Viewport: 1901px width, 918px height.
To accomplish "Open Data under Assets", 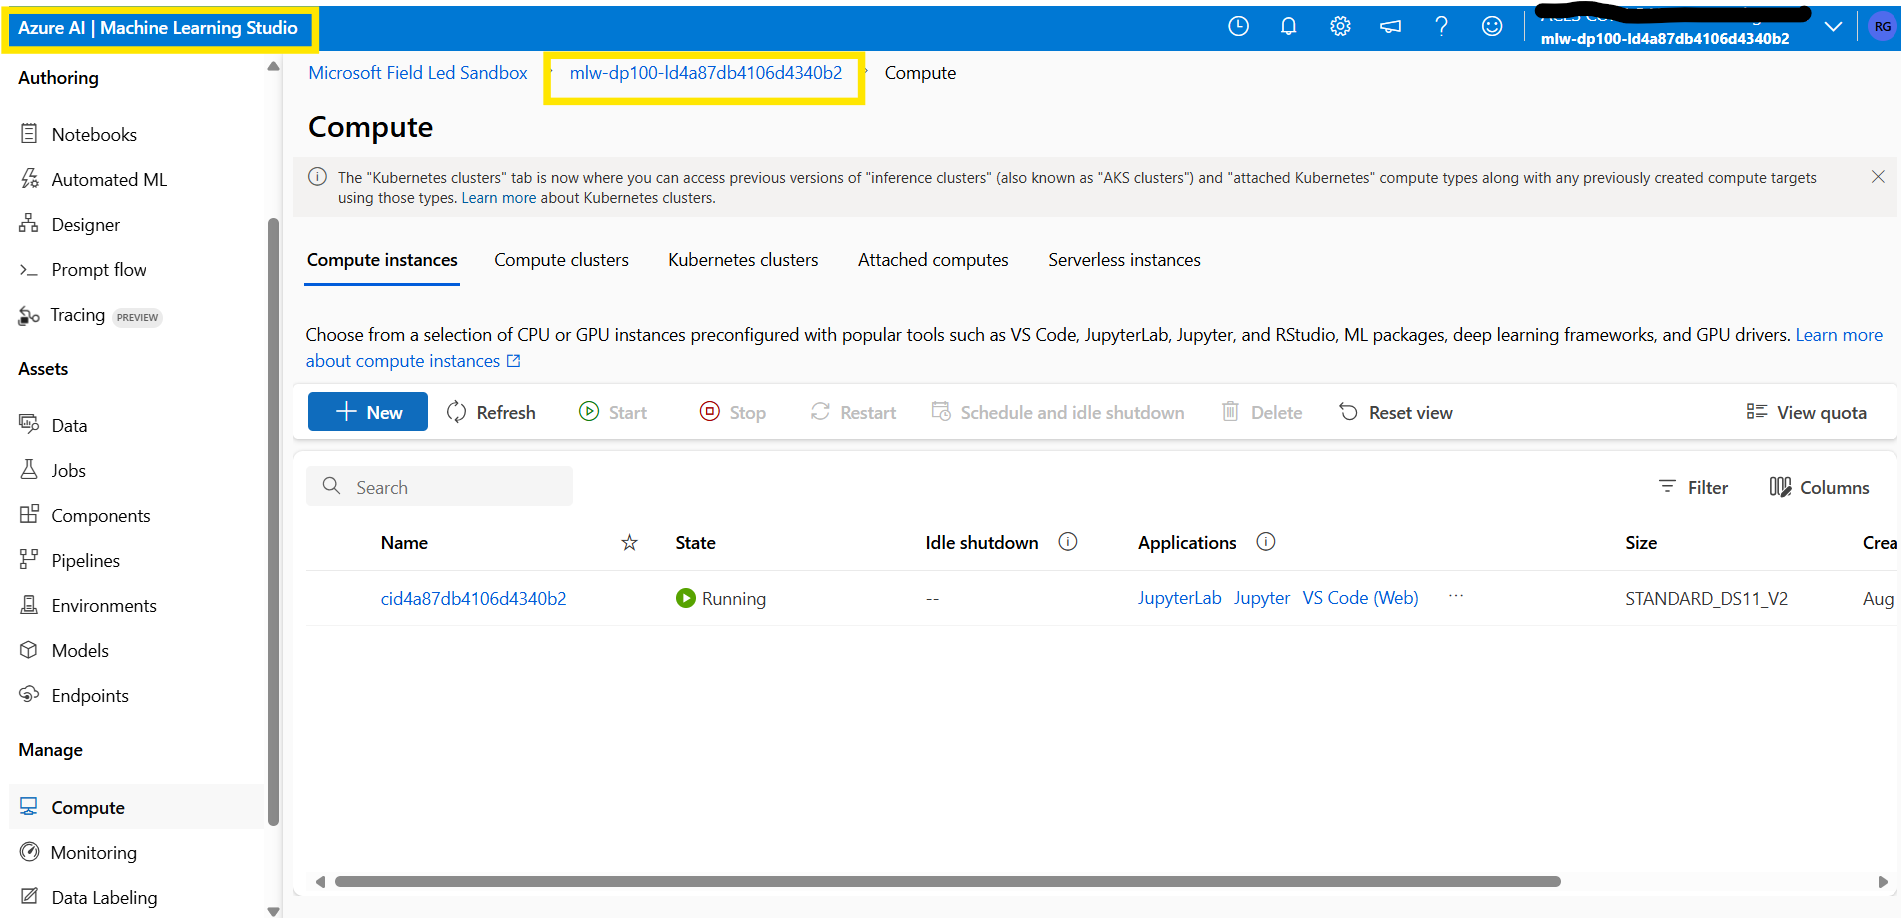I will pyautogui.click(x=53, y=425).
